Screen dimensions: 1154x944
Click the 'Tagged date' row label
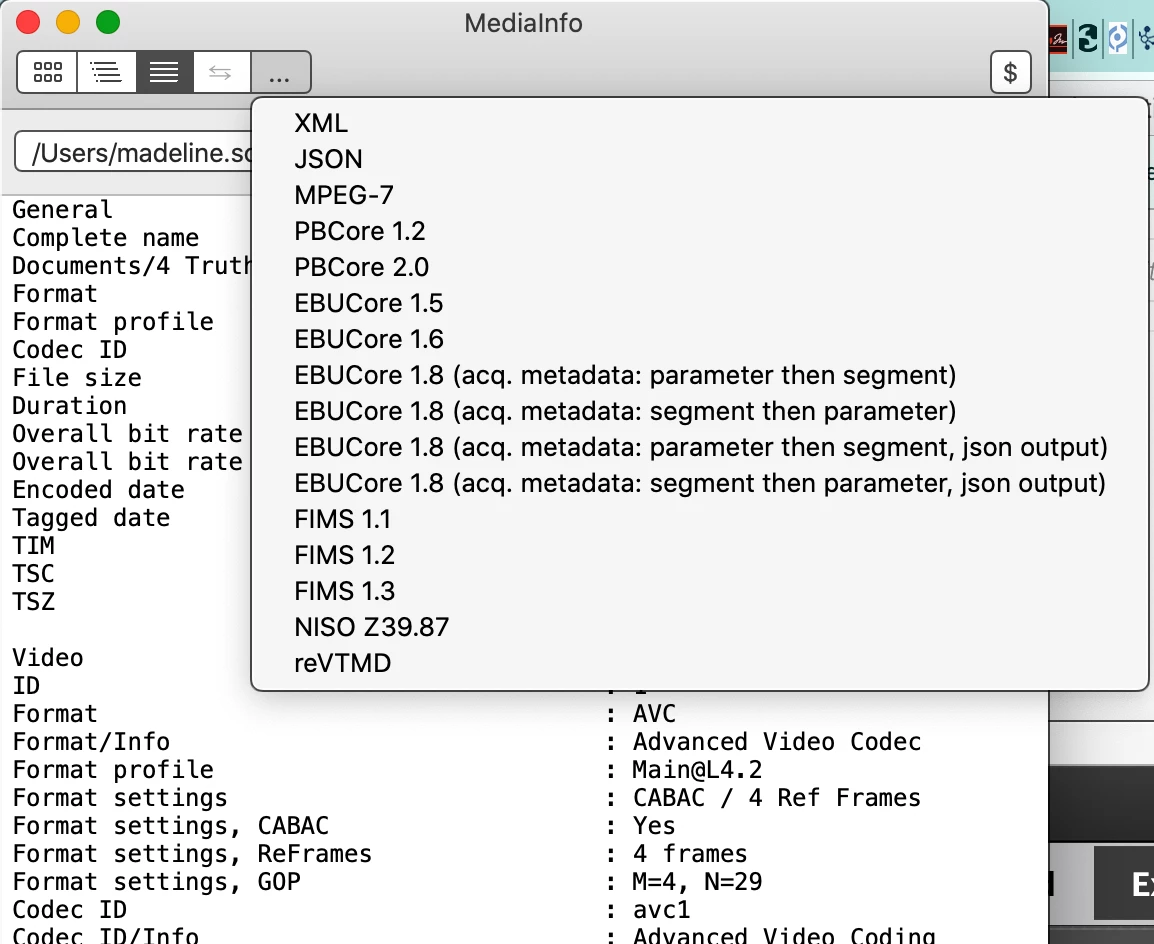pyautogui.click(x=91, y=518)
